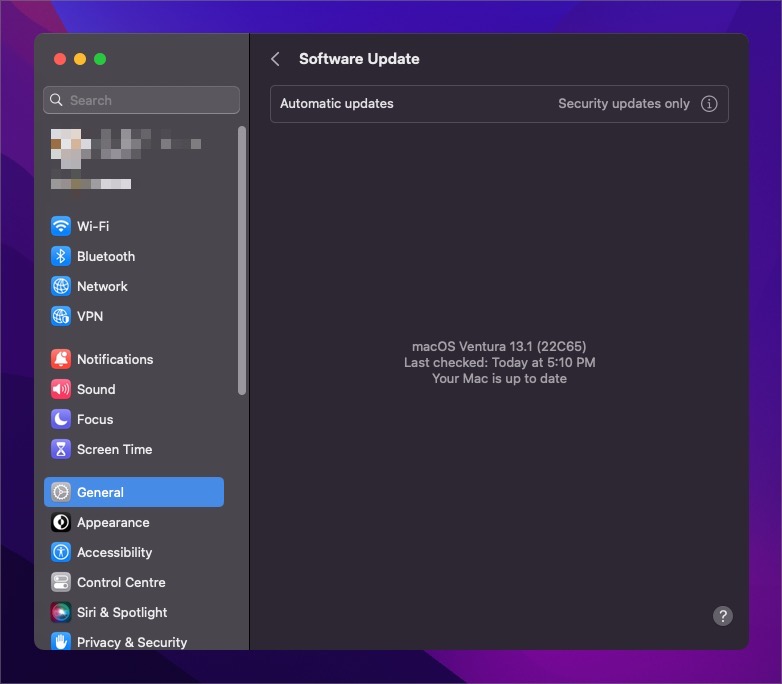Select General in the sidebar
Screen dimensions: 782x684
(134, 492)
